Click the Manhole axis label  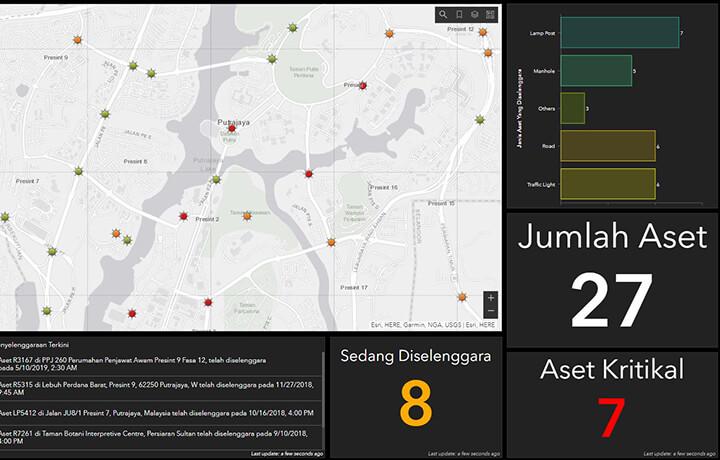(x=544, y=71)
